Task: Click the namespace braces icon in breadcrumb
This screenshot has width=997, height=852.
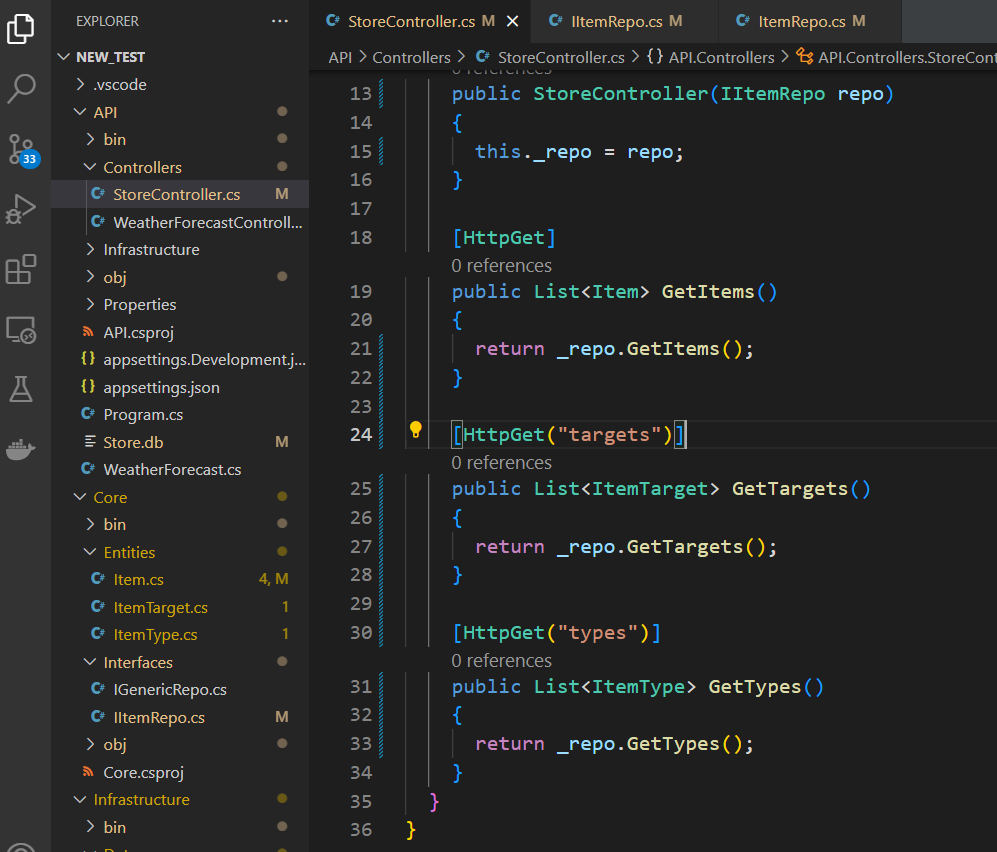Action: tap(655, 57)
